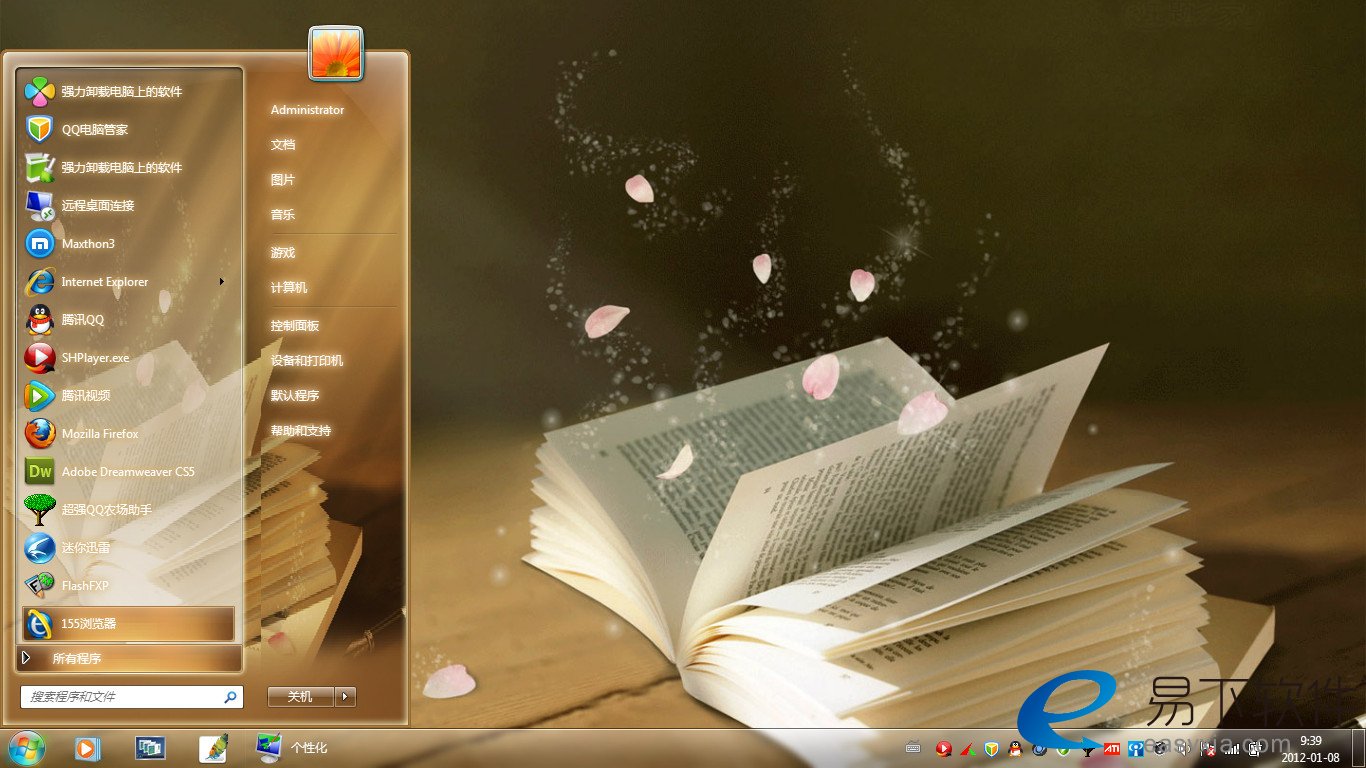
Task: Click the window switcher icon on taskbar
Action: (150, 747)
